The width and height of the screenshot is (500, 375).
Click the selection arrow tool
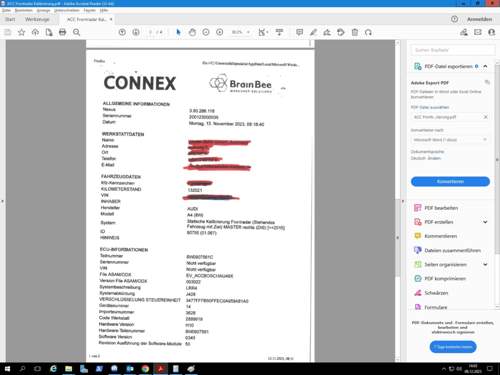[x=178, y=32]
